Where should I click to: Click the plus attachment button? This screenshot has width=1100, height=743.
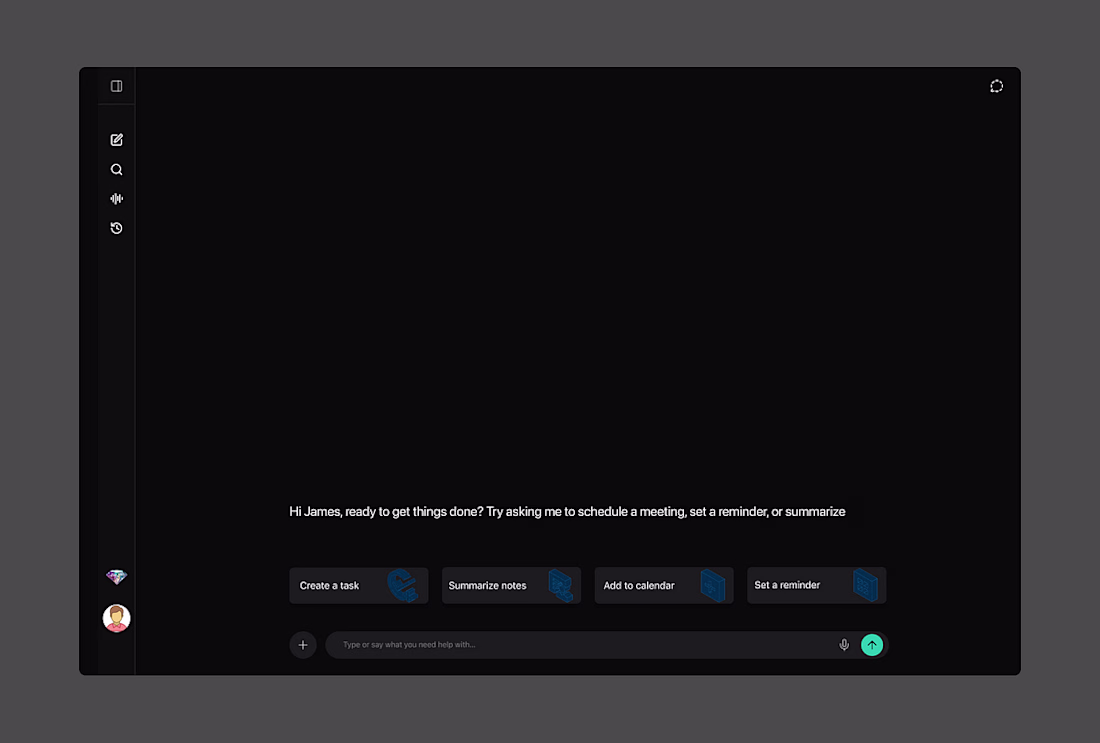click(x=303, y=645)
